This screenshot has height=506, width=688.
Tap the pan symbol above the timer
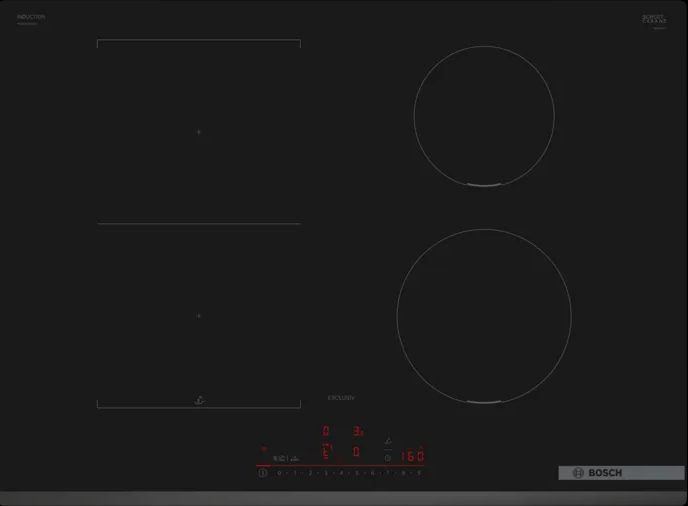point(387,440)
